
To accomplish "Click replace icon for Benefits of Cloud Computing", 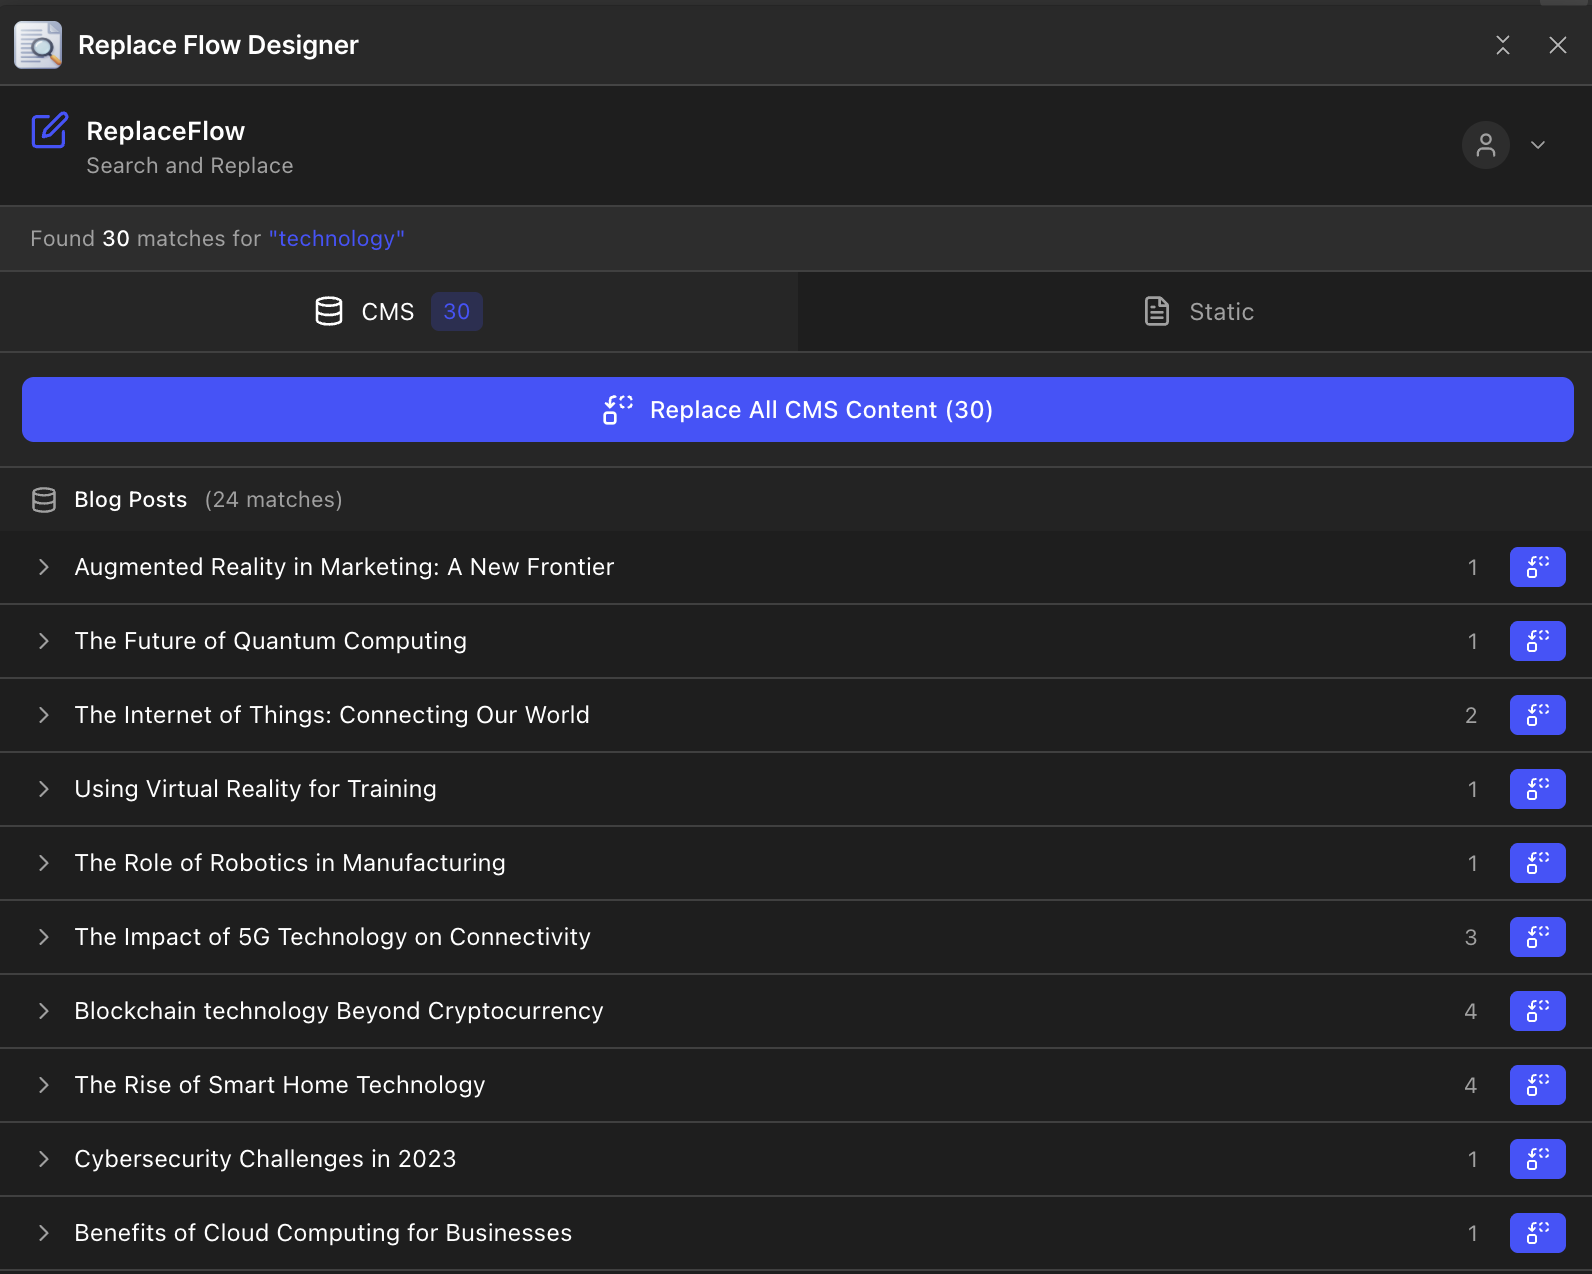I will (x=1537, y=1233).
